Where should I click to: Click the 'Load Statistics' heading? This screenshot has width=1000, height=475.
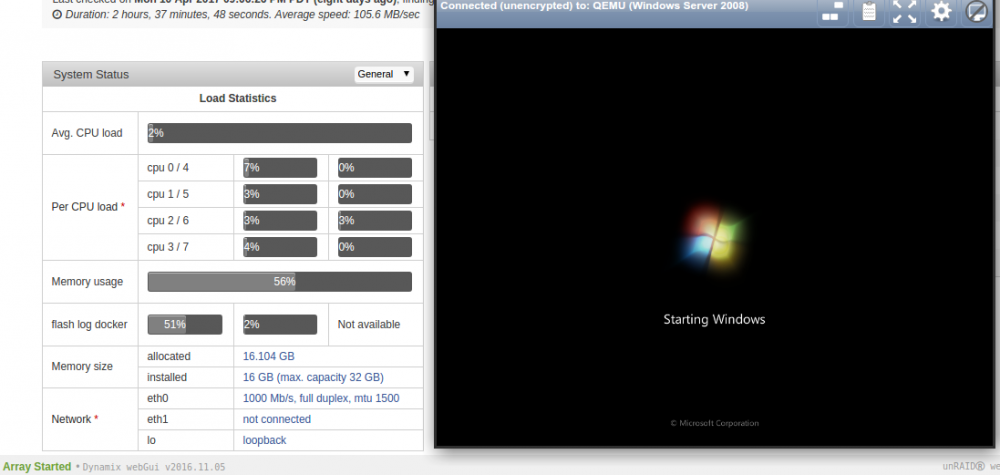point(238,98)
